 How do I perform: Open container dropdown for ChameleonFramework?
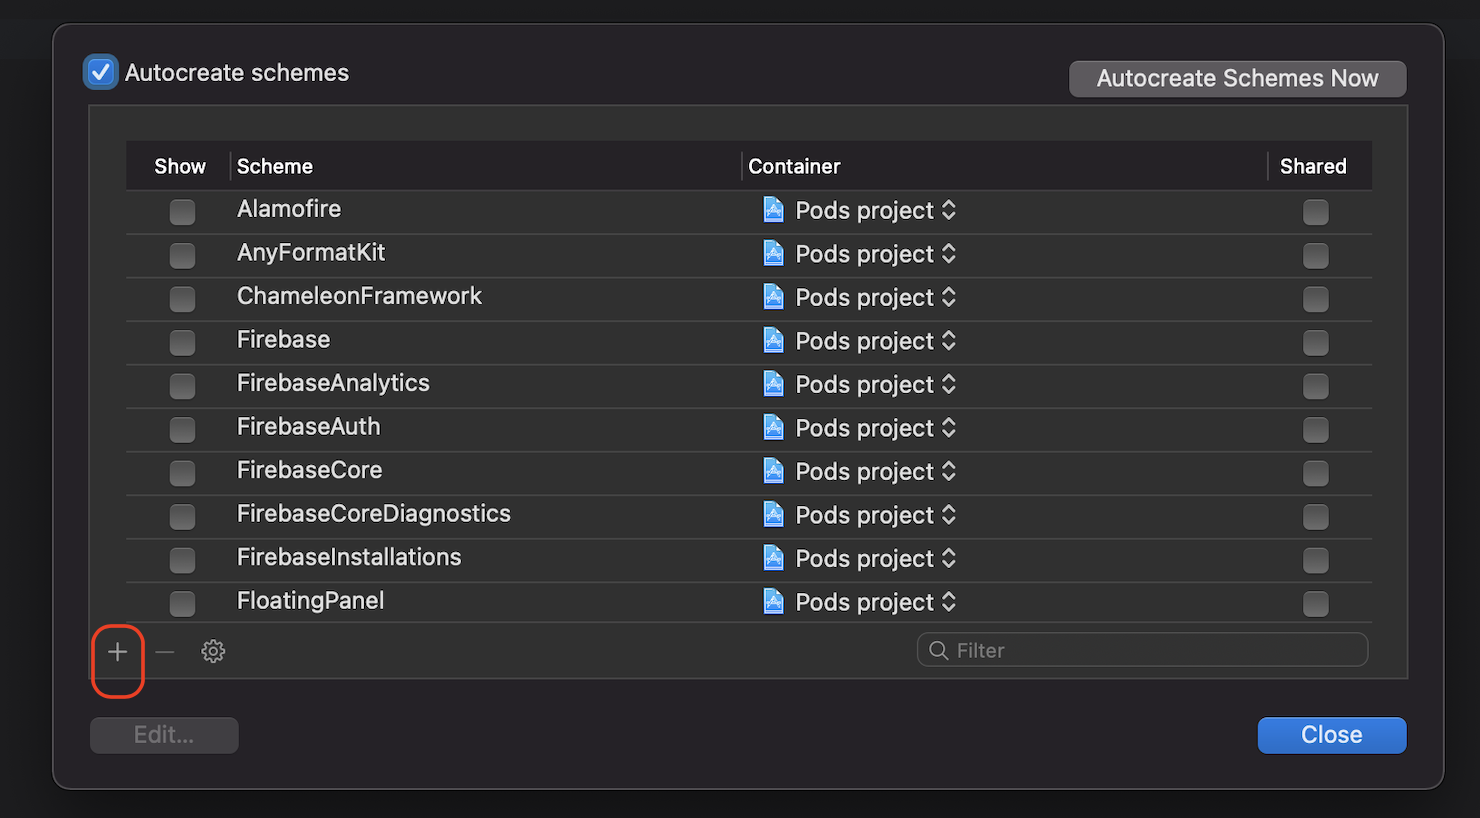pyautogui.click(x=860, y=297)
